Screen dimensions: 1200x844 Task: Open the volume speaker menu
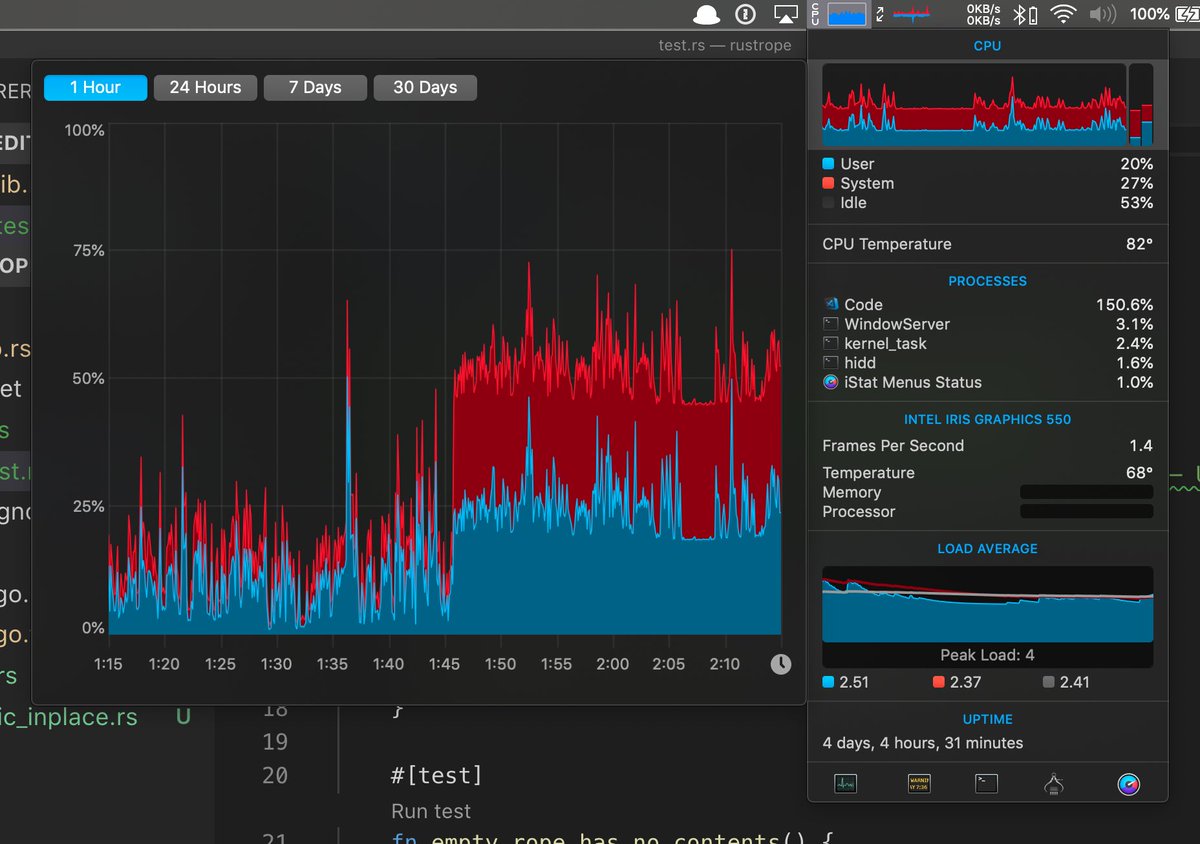click(1102, 14)
